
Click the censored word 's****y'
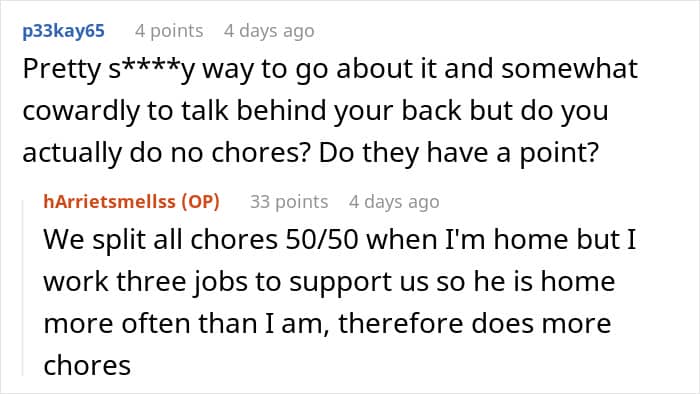[x=152, y=70]
